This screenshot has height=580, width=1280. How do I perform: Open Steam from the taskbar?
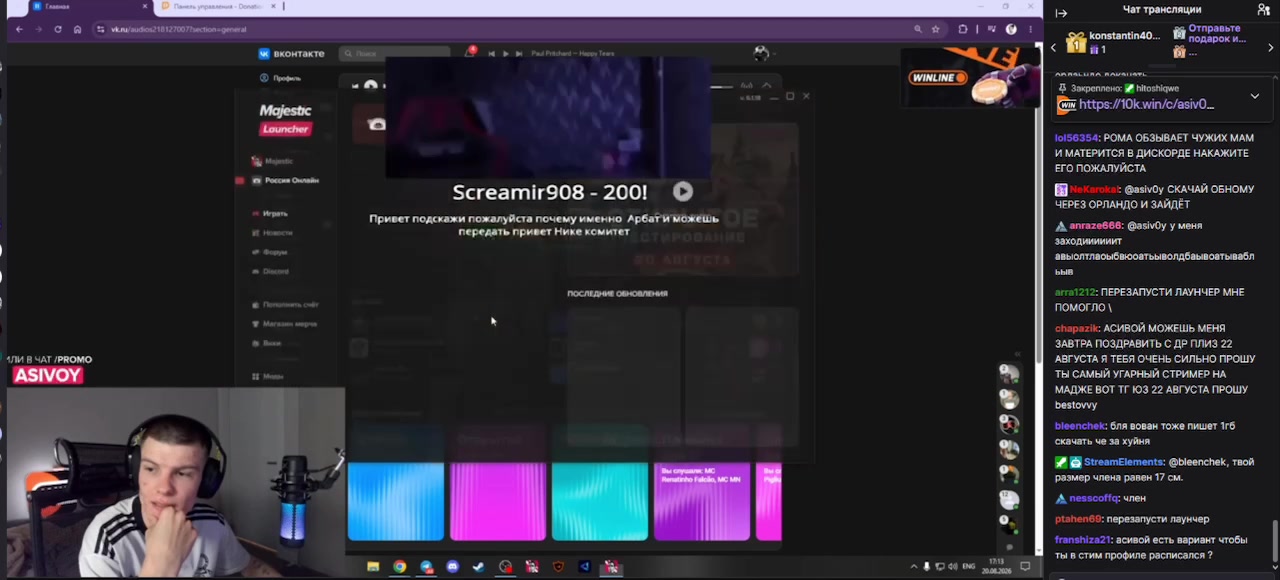pos(478,567)
